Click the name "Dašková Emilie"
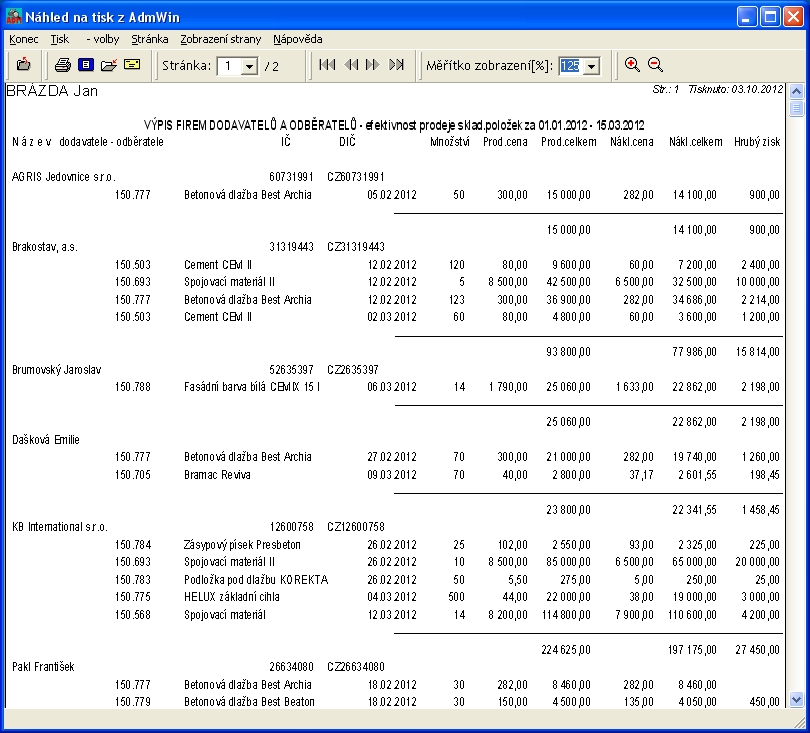Screen dimensions: 810x733 pos(46,440)
